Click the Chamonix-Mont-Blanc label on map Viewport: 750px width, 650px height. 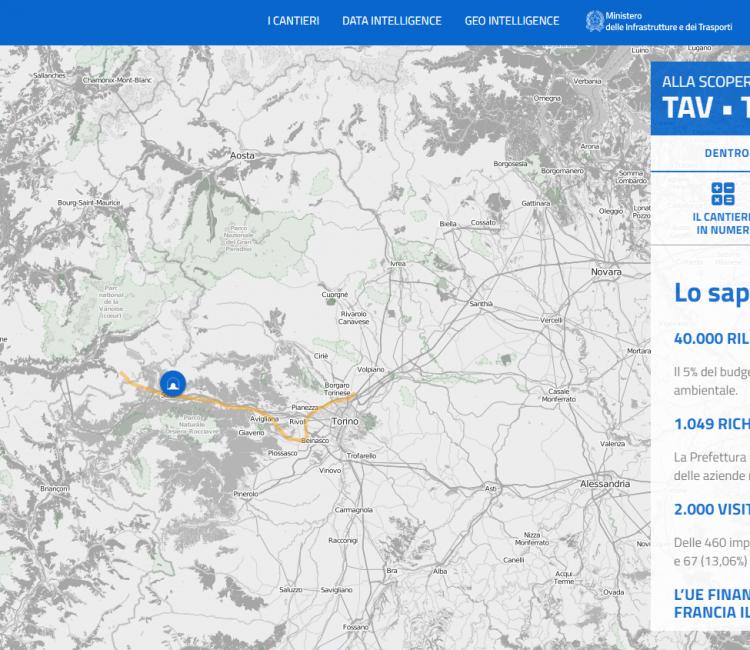click(117, 80)
